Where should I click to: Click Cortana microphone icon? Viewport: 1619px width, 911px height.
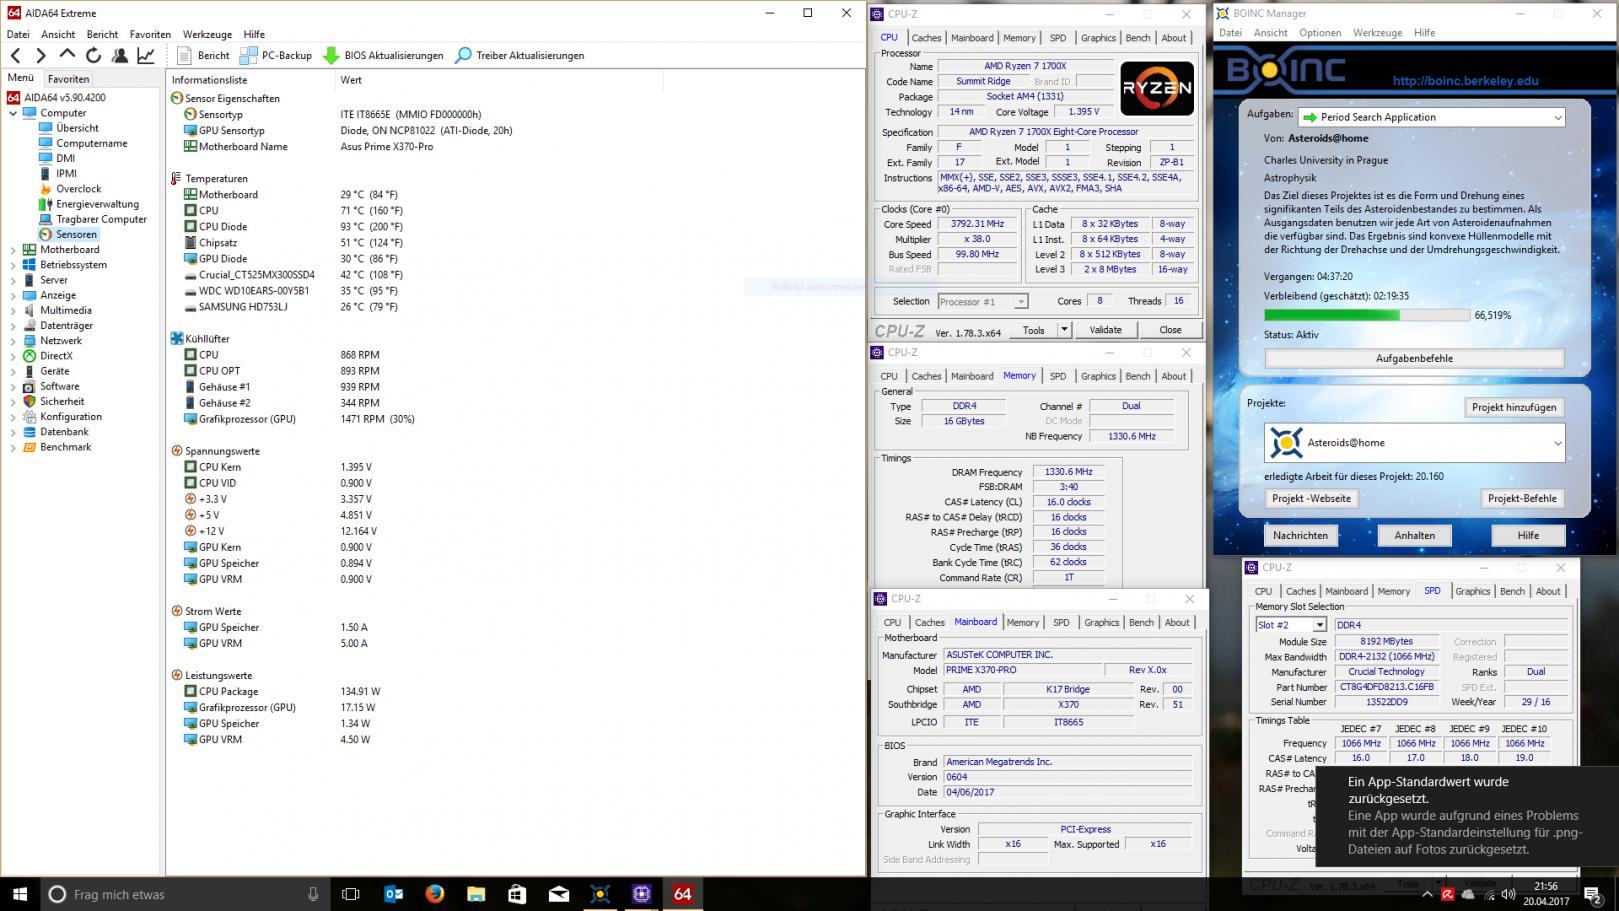(313, 894)
